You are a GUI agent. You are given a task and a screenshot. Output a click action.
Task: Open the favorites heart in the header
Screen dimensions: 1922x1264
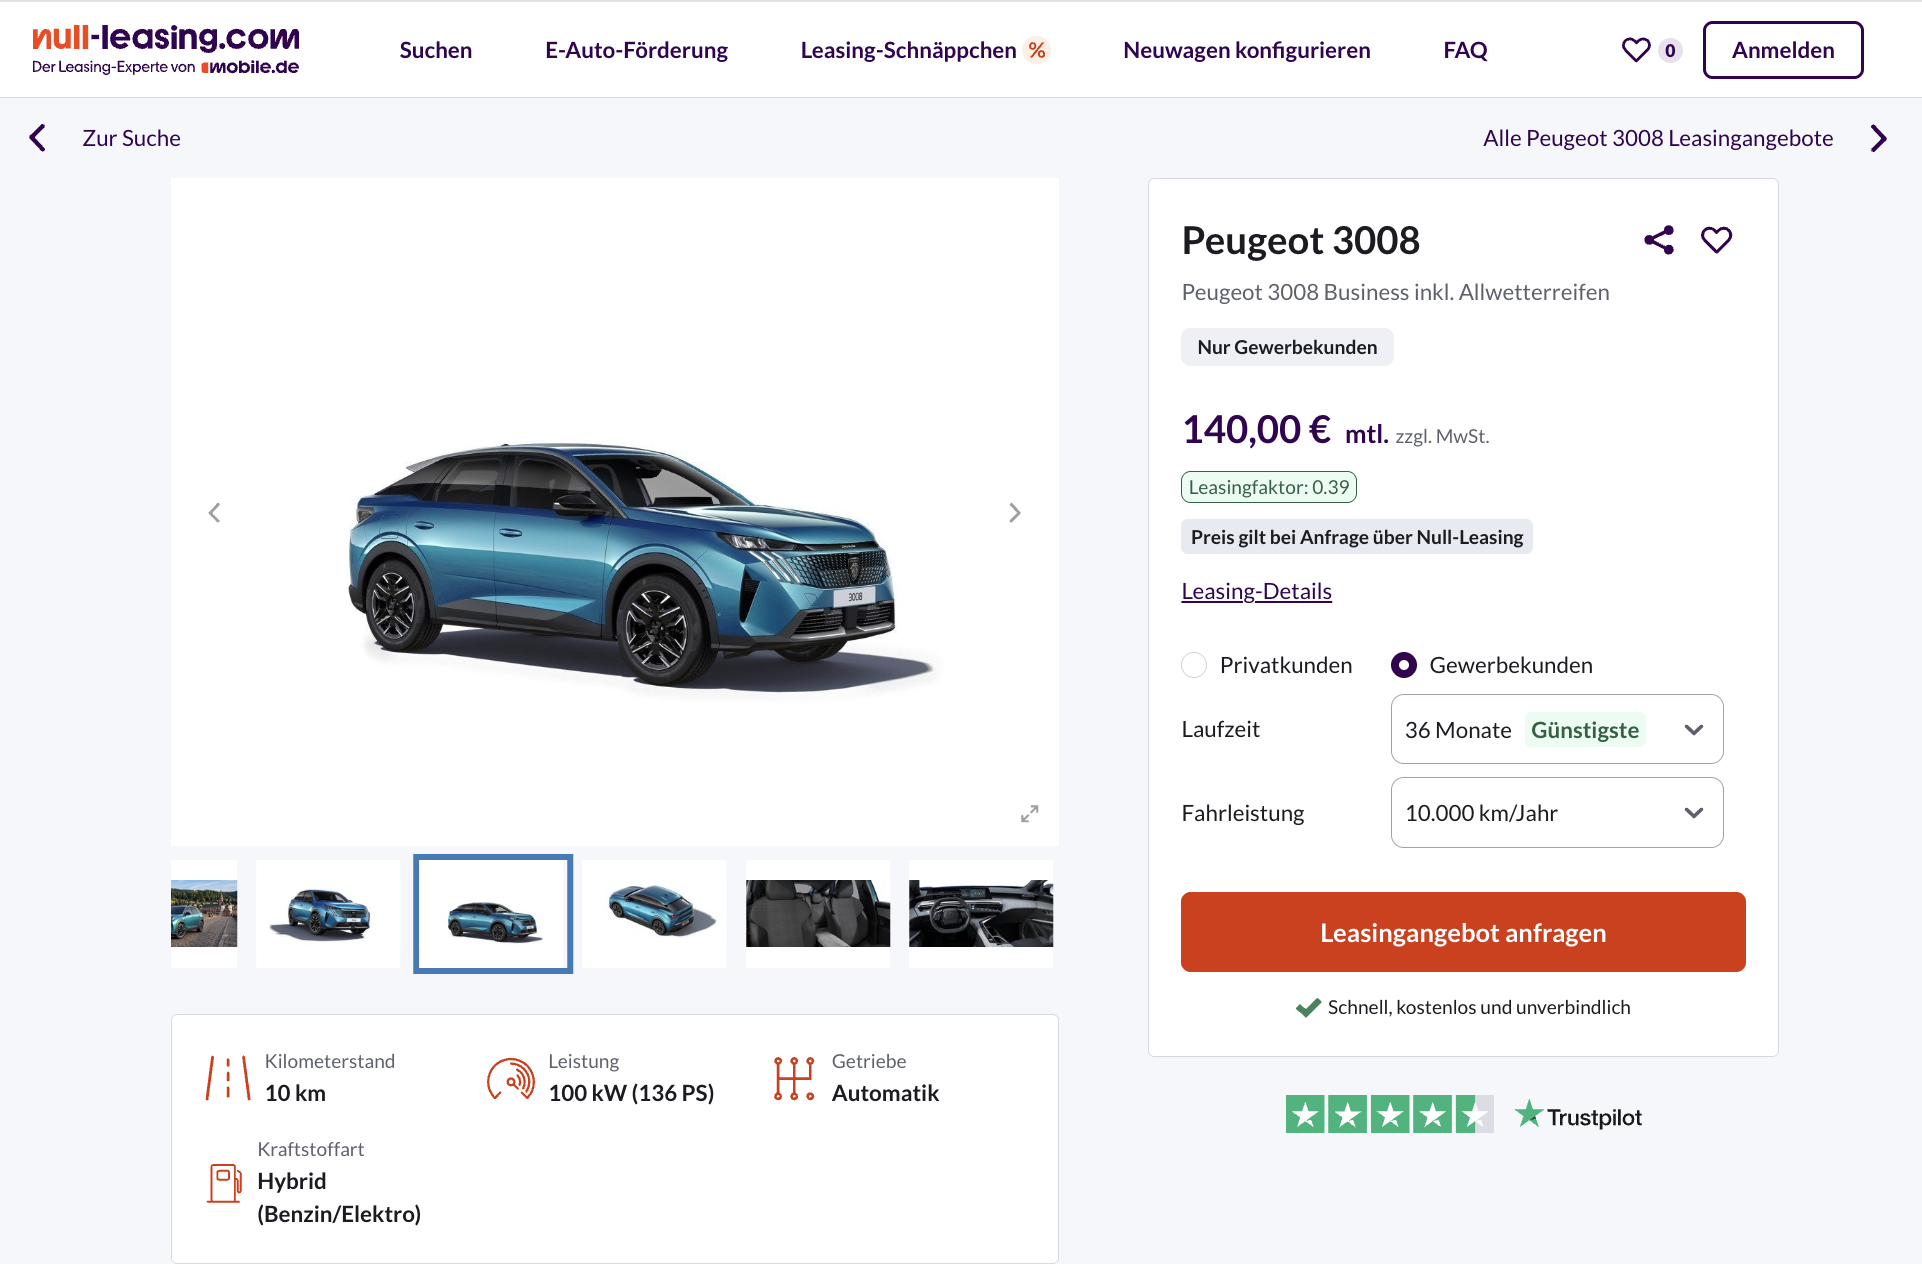pyautogui.click(x=1636, y=50)
